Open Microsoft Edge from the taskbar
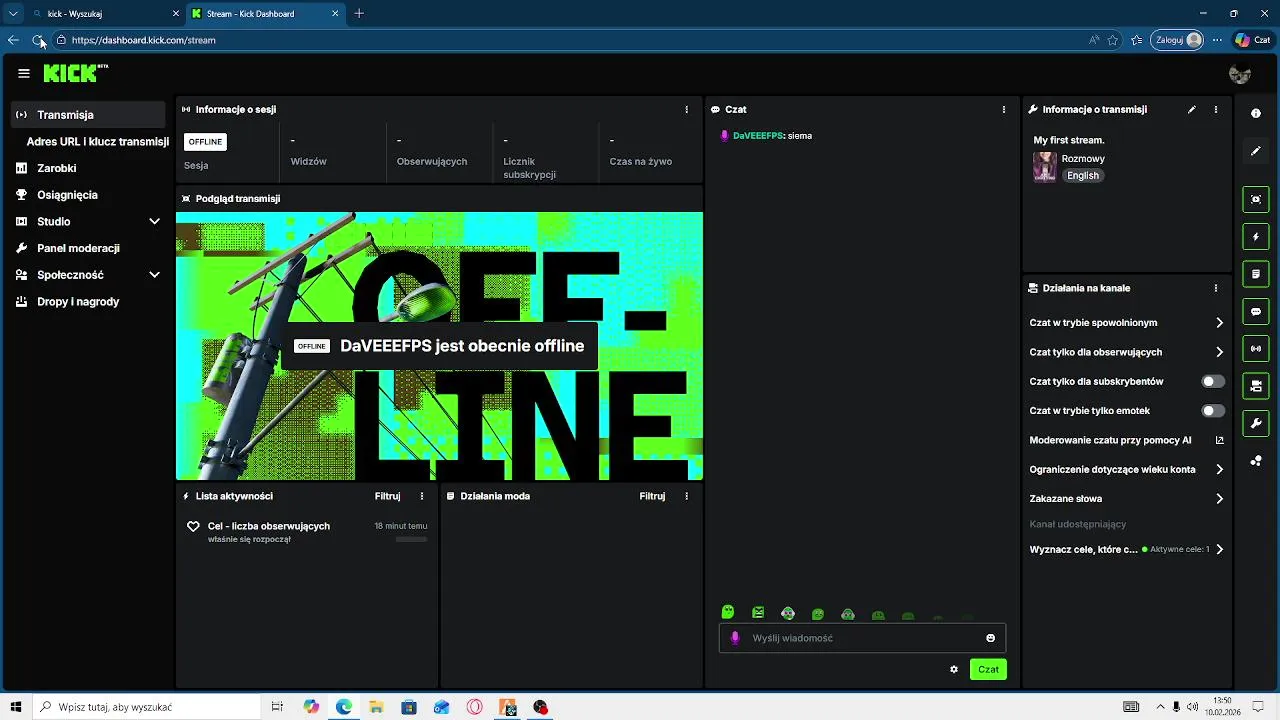 pyautogui.click(x=344, y=707)
